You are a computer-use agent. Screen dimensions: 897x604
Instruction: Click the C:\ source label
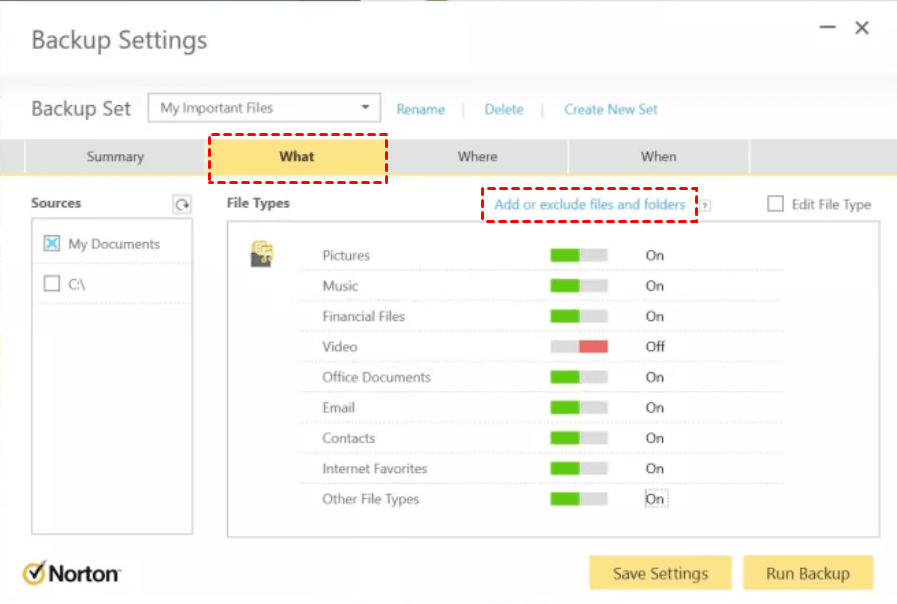tap(77, 284)
